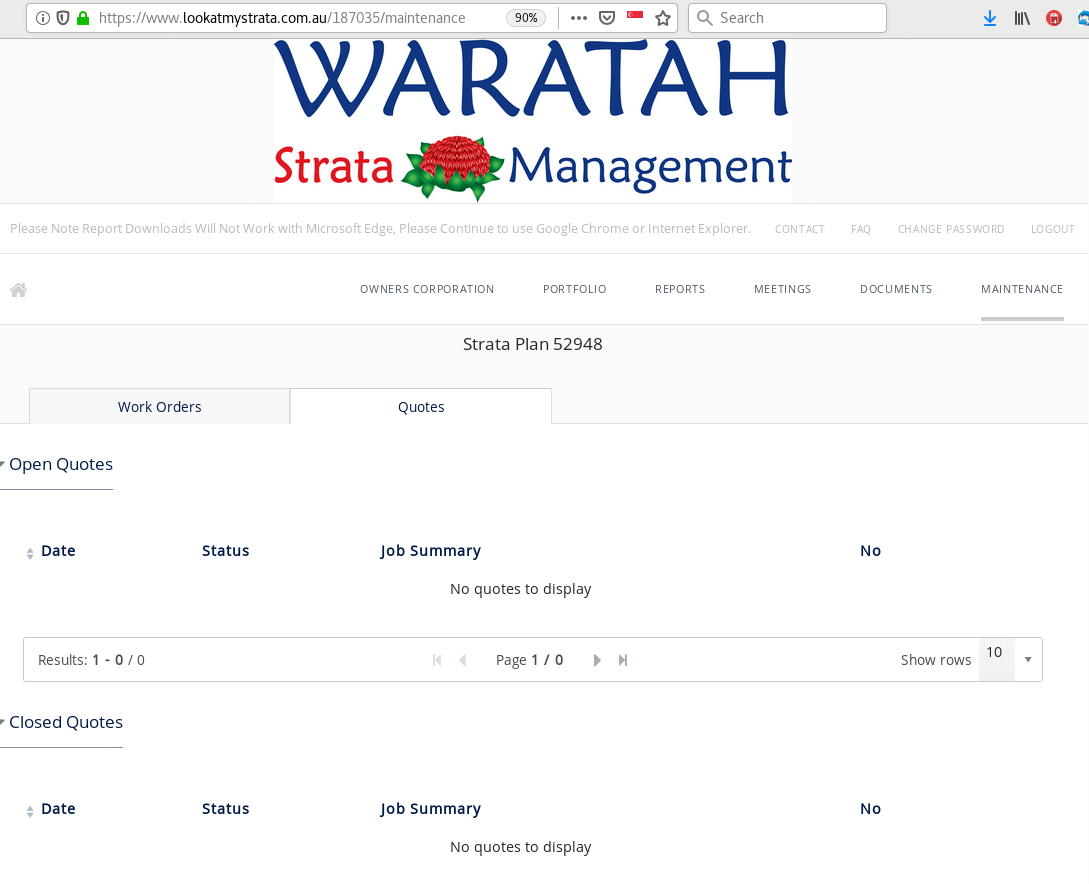
Task: Click the Change Password link
Action: pyautogui.click(x=951, y=229)
